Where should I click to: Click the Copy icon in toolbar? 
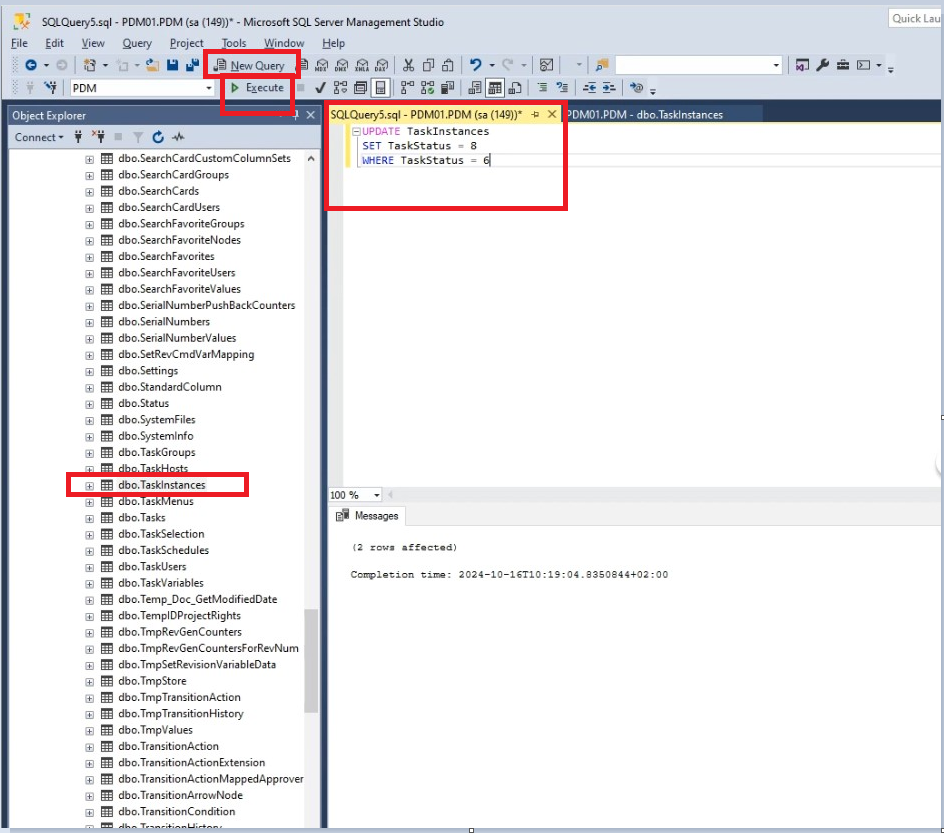[428, 65]
